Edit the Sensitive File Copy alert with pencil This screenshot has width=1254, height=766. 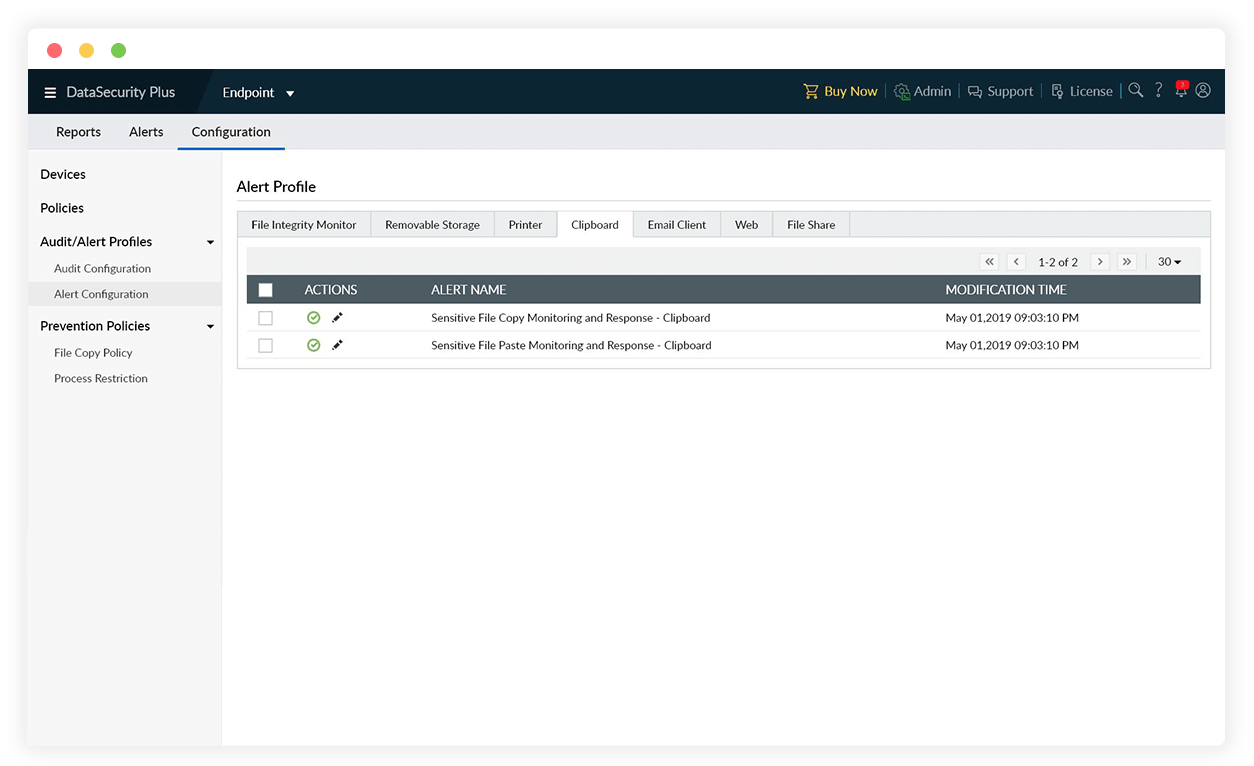(x=337, y=318)
